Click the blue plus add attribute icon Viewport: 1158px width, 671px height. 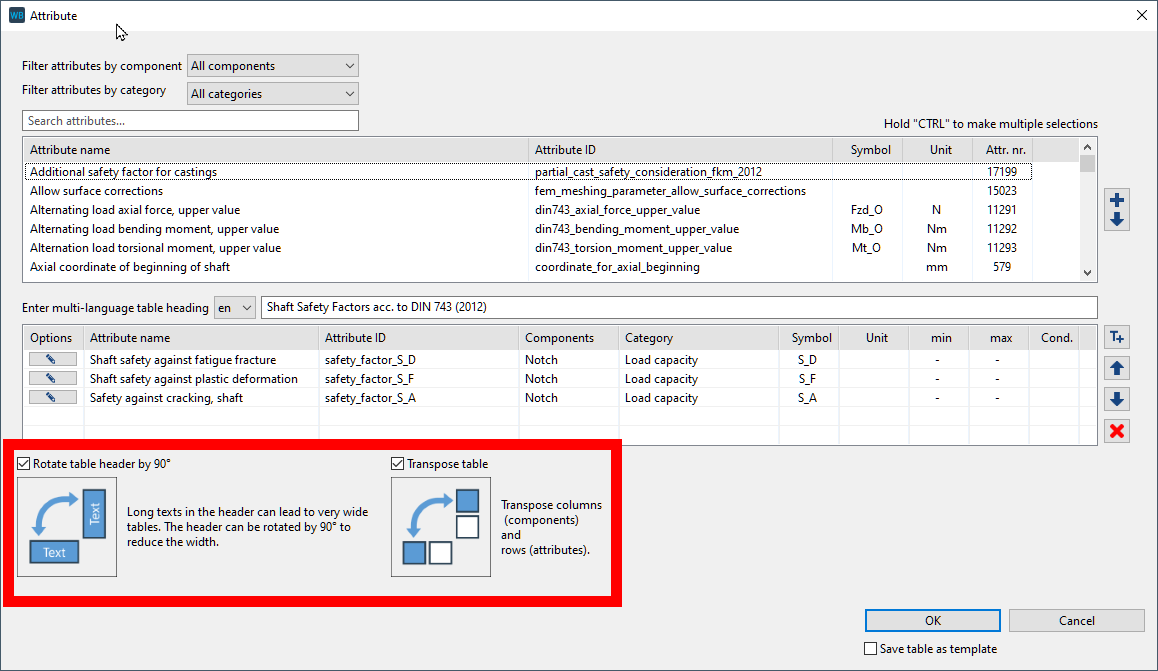coord(1117,200)
